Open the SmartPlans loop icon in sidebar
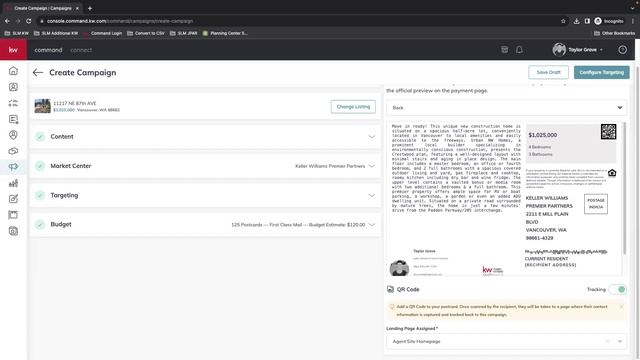 (13, 151)
